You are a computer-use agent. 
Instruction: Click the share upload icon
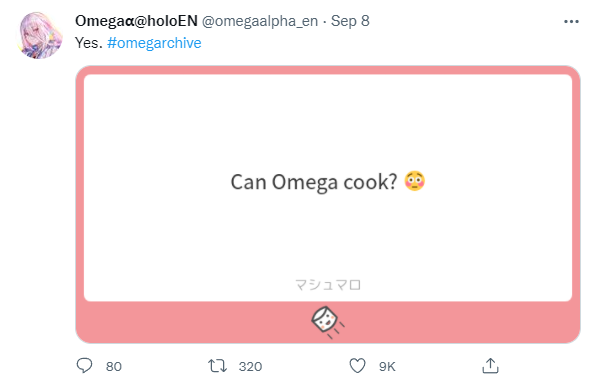(x=490, y=366)
